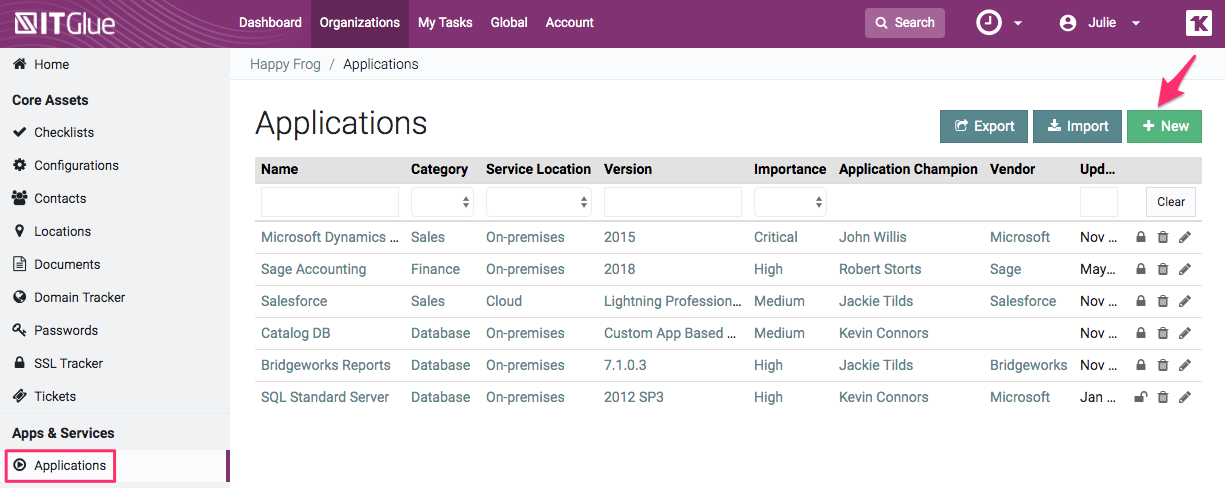
Task: Click the Name filter text field
Action: pos(330,202)
